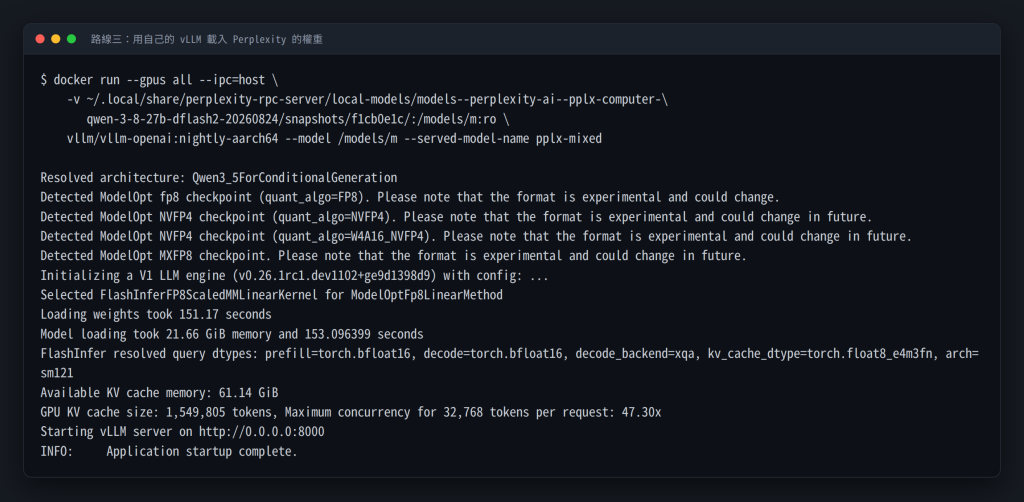1024x502 pixels.
Task: Click the vllm/vllm-openai:nightly-aarch64 image name
Action: [173, 138]
